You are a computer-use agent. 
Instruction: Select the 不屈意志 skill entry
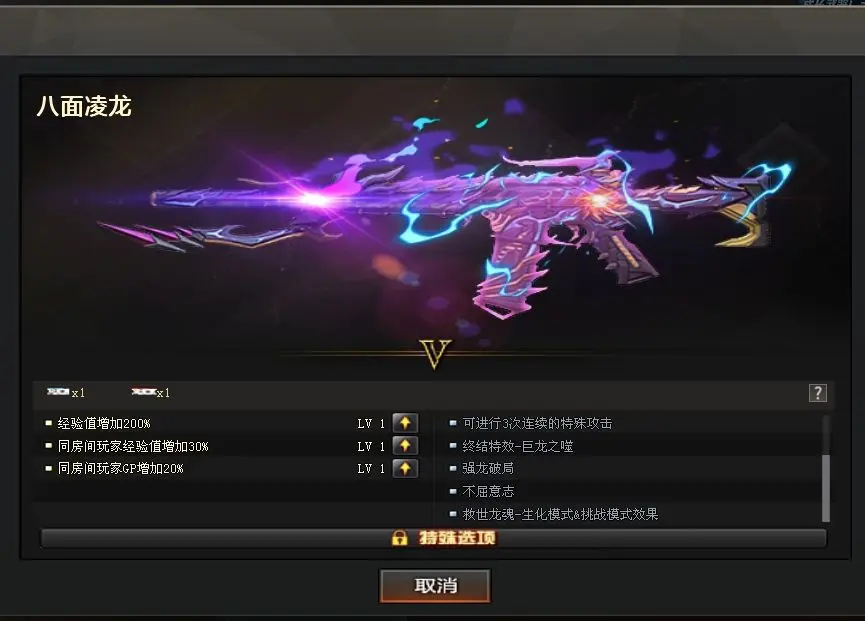[488, 491]
